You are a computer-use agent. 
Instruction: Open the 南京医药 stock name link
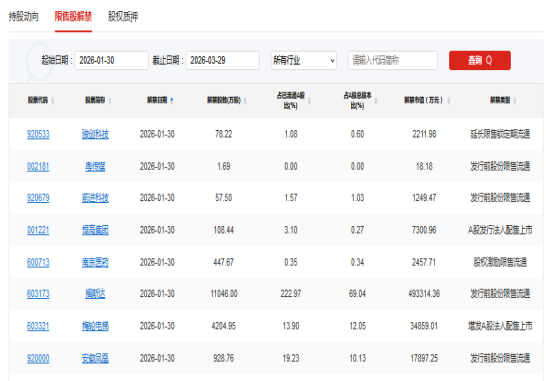95,262
